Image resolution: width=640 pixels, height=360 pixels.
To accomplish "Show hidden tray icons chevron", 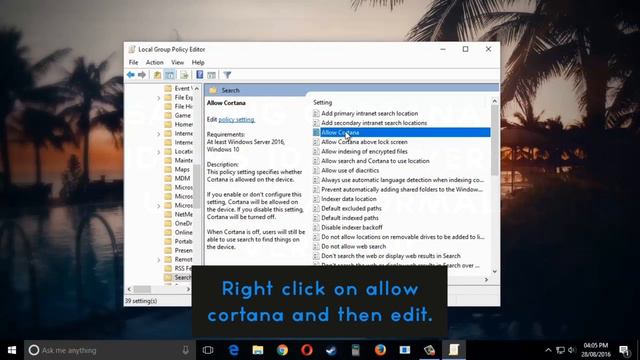I will (548, 350).
